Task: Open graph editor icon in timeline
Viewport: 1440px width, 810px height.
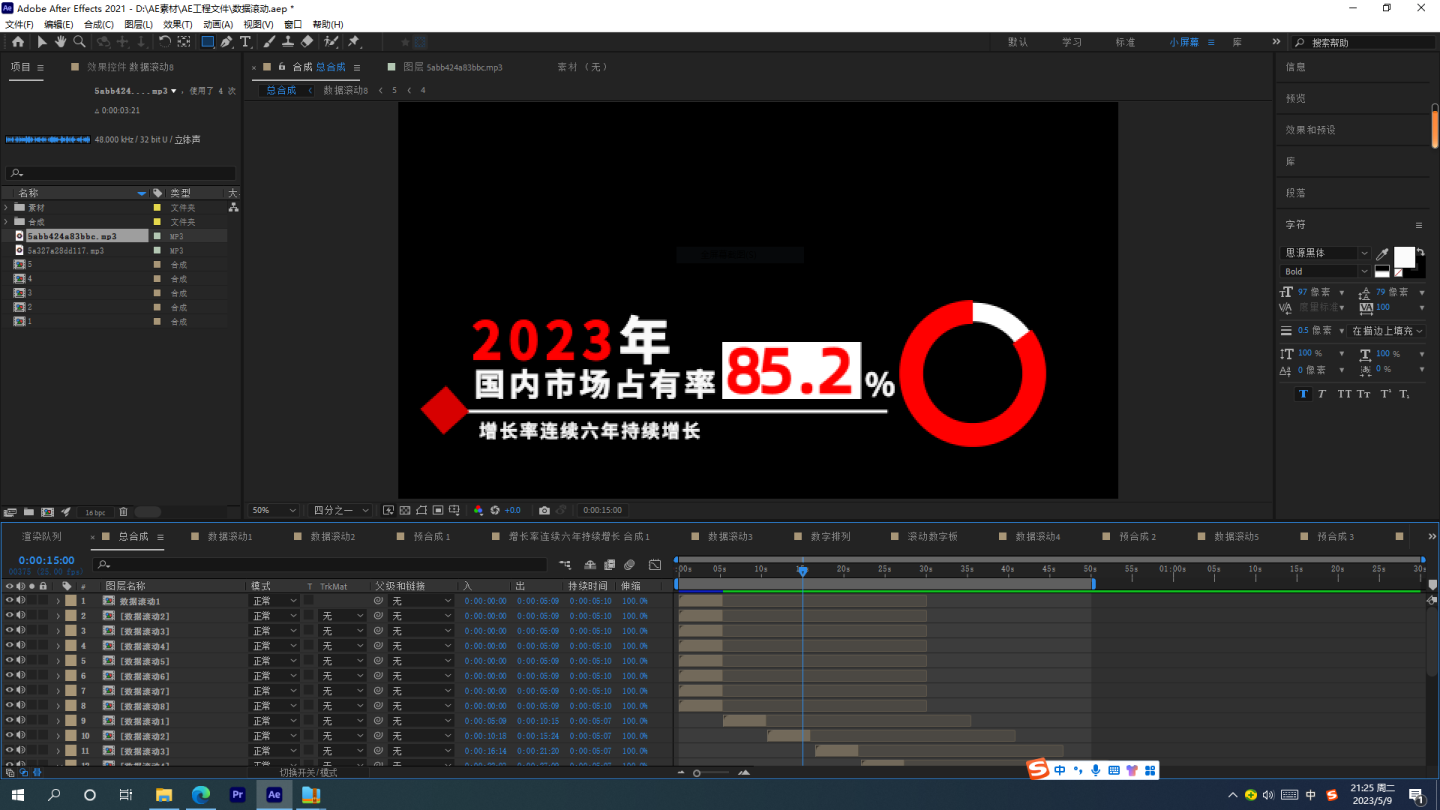Action: [x=655, y=565]
